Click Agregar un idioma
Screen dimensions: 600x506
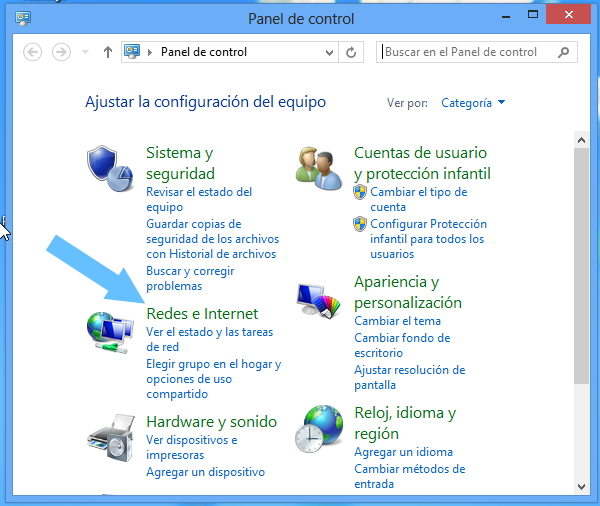tap(403, 452)
